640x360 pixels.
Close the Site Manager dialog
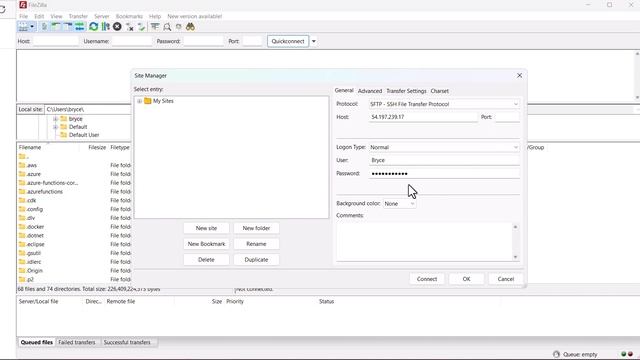519,76
